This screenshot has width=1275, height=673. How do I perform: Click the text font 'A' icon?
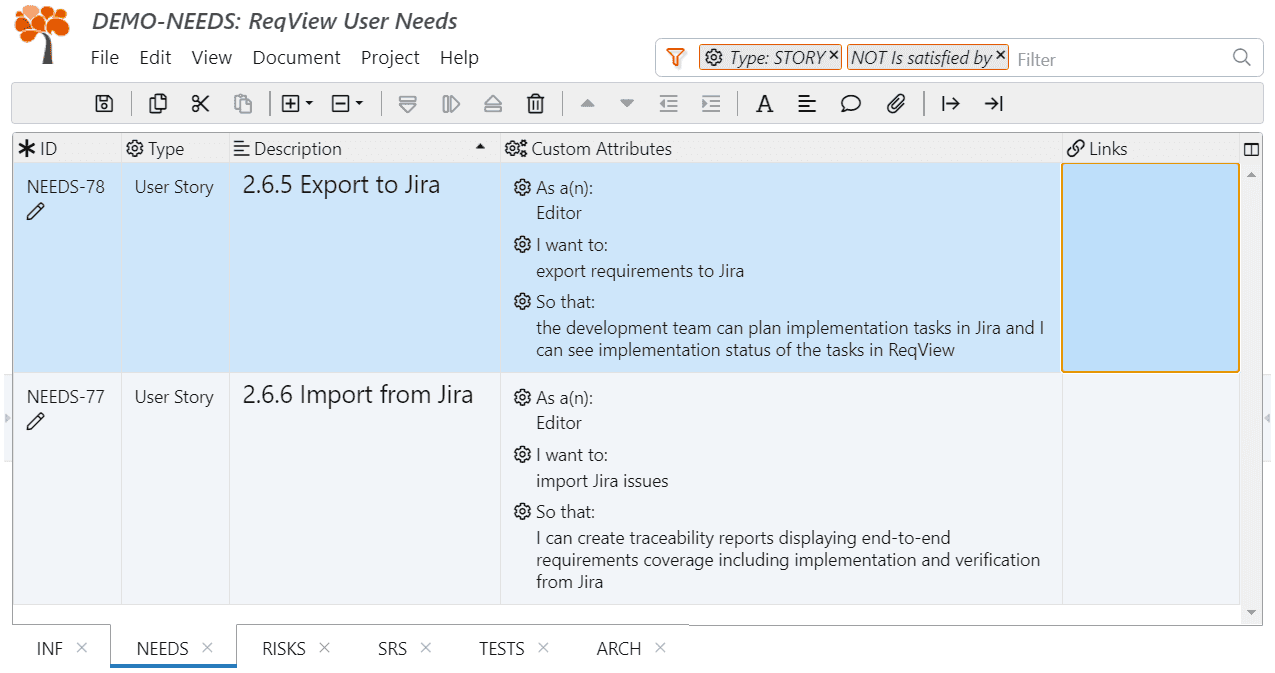click(x=765, y=104)
